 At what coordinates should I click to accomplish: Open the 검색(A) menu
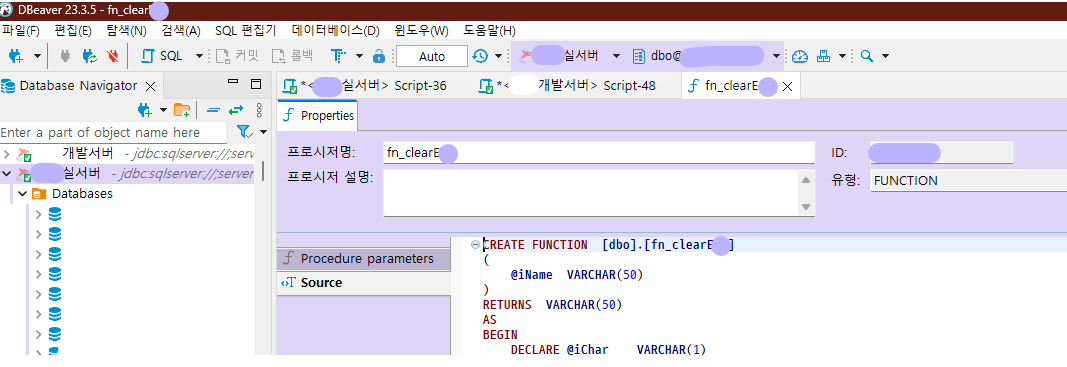pos(181,31)
